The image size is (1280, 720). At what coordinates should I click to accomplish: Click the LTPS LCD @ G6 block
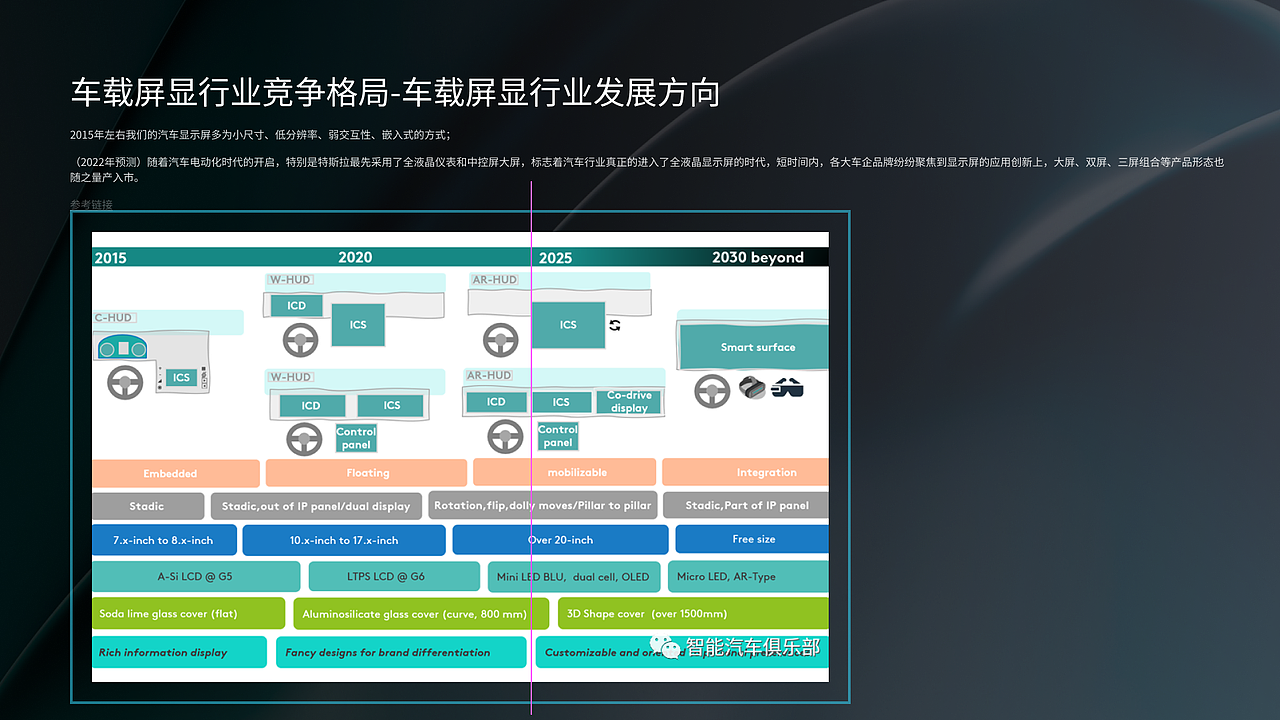click(x=394, y=576)
